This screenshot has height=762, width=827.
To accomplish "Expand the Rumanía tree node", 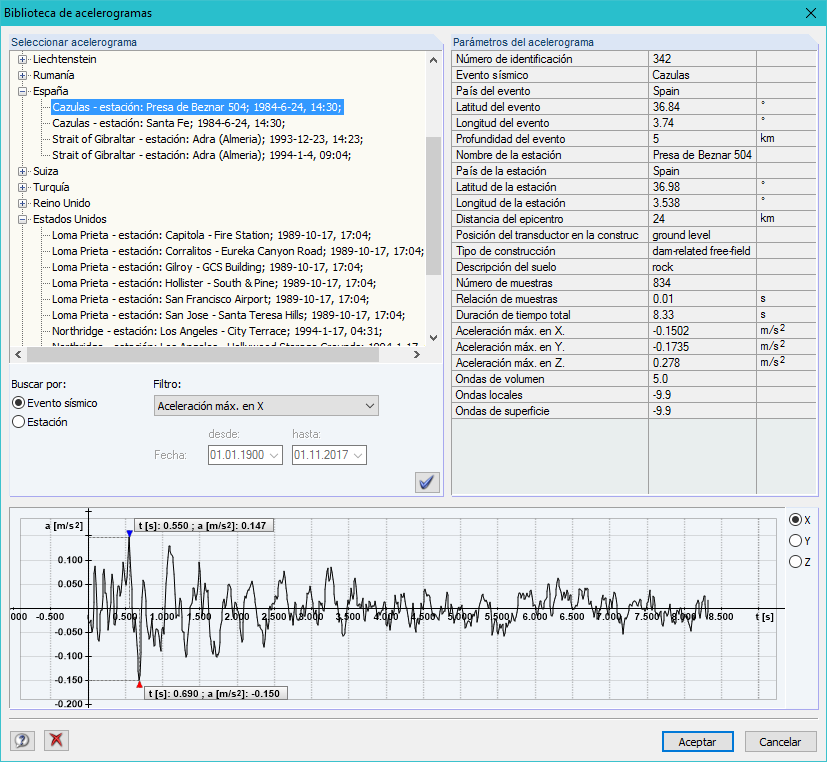I will coord(22,75).
